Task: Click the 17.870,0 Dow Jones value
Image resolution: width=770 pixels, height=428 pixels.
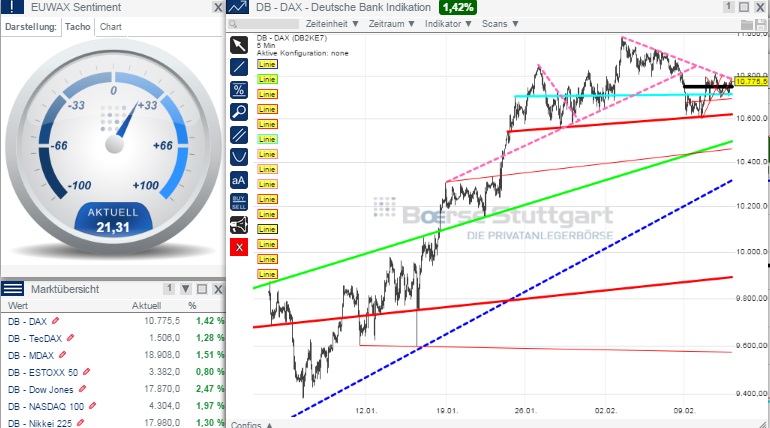Action: pyautogui.click(x=162, y=389)
